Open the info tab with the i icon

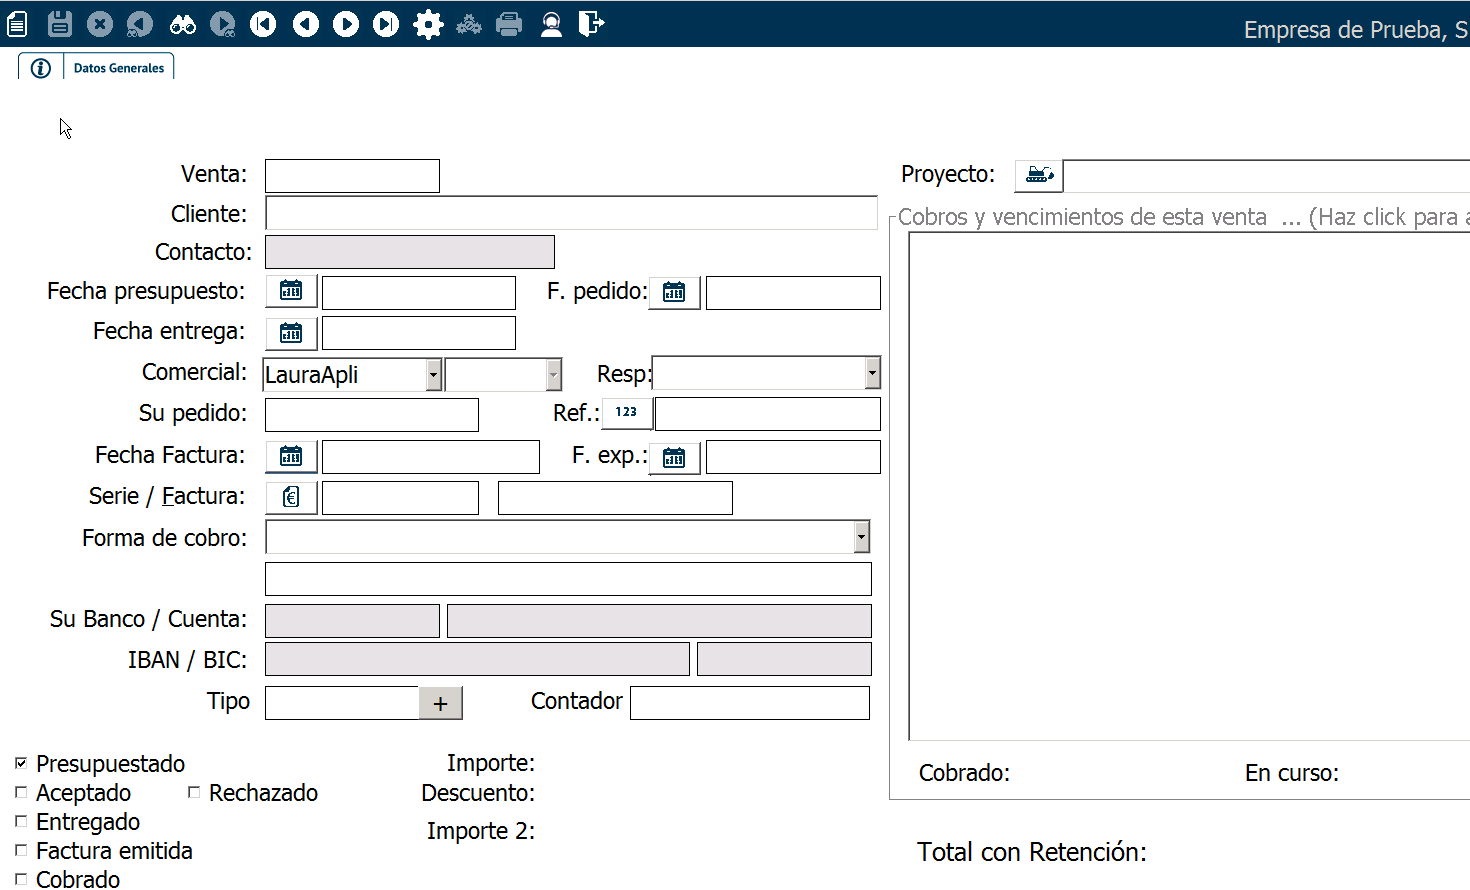click(41, 68)
